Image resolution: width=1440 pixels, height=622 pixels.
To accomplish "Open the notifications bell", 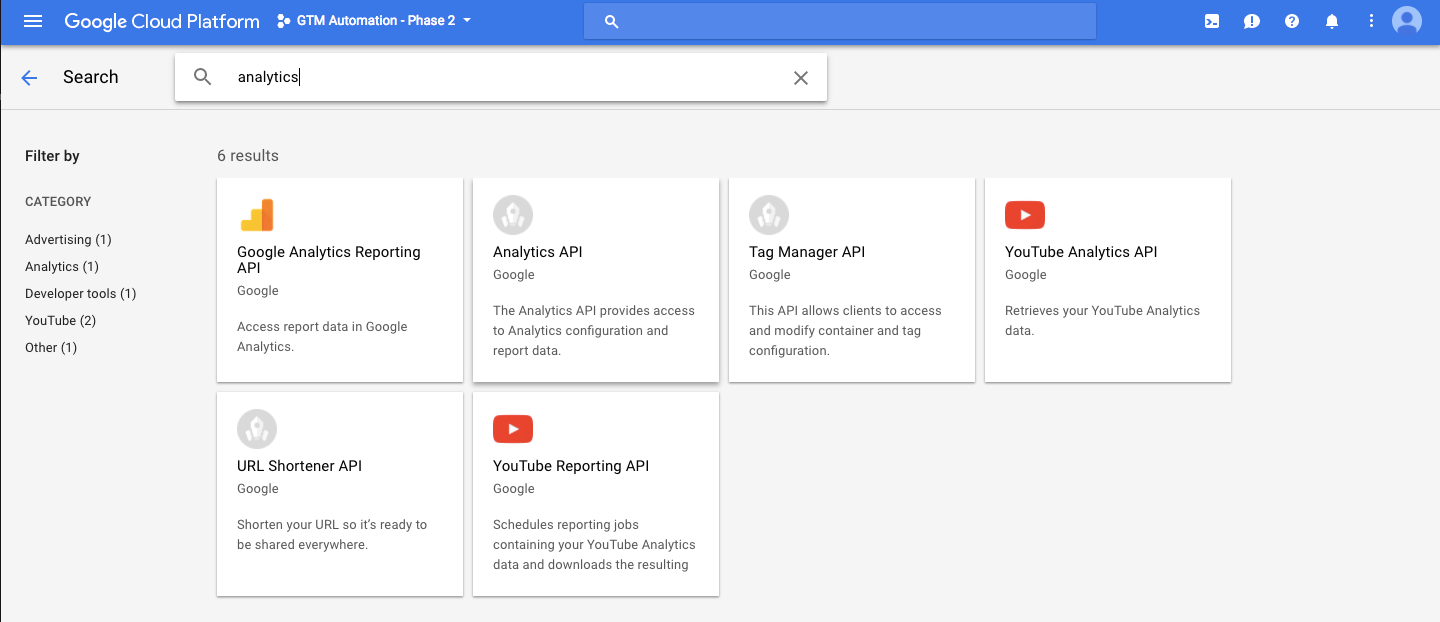I will 1332,21.
